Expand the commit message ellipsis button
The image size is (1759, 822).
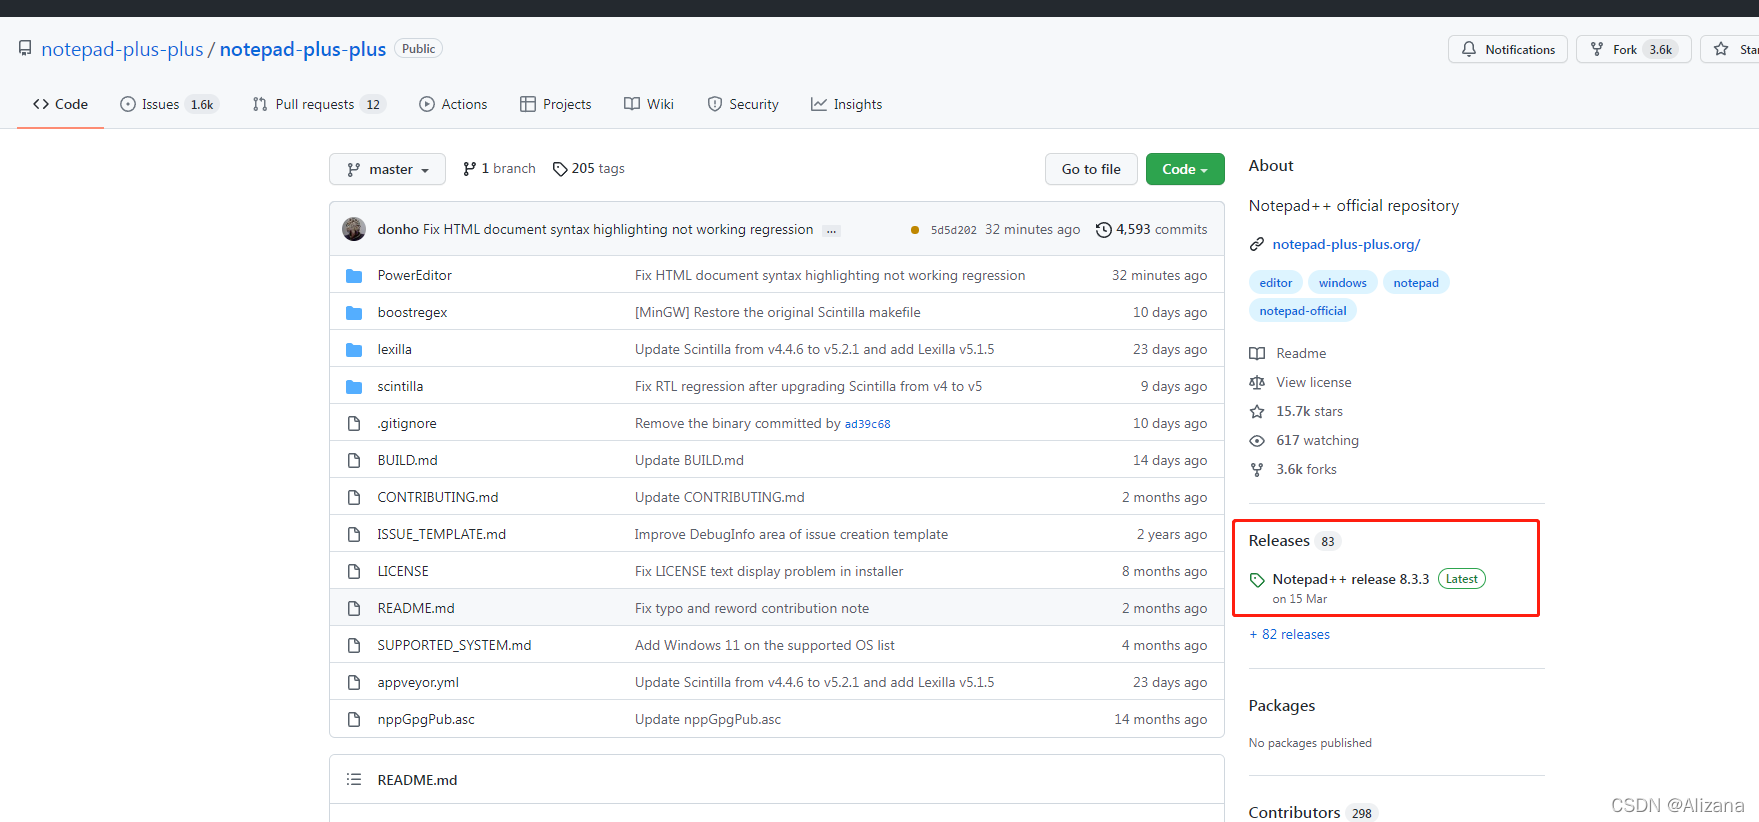831,230
